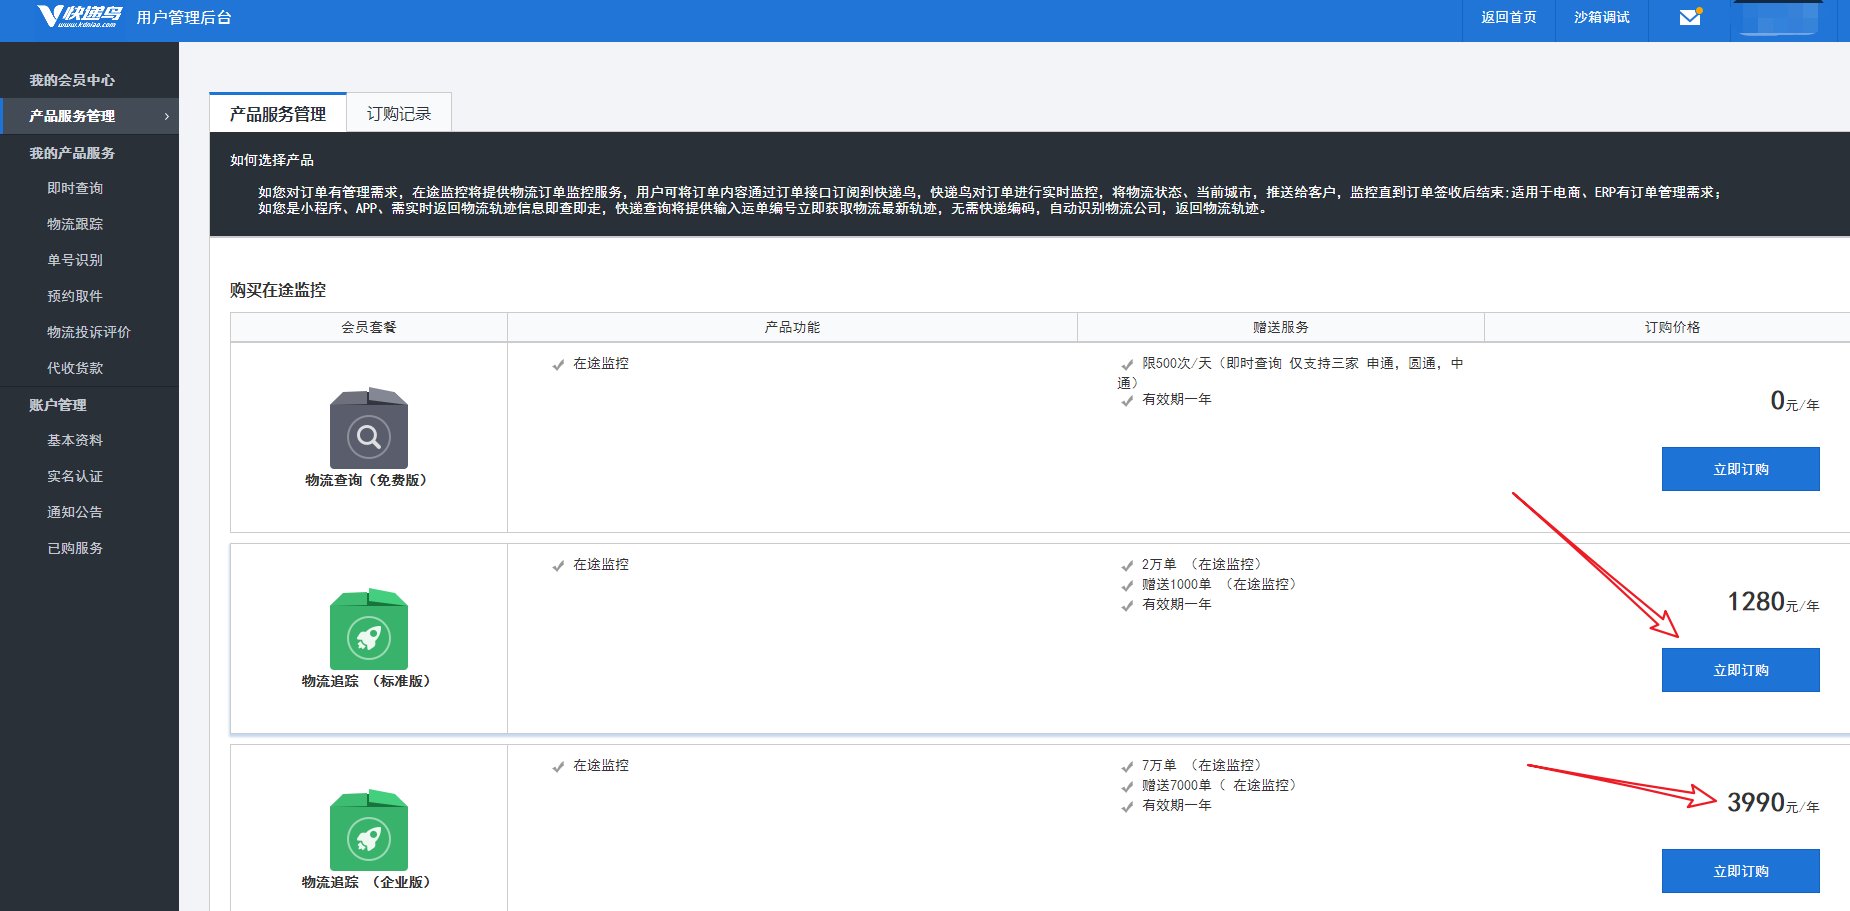Open 即时查询 in sidebar
The image size is (1850, 911).
pos(75,188)
